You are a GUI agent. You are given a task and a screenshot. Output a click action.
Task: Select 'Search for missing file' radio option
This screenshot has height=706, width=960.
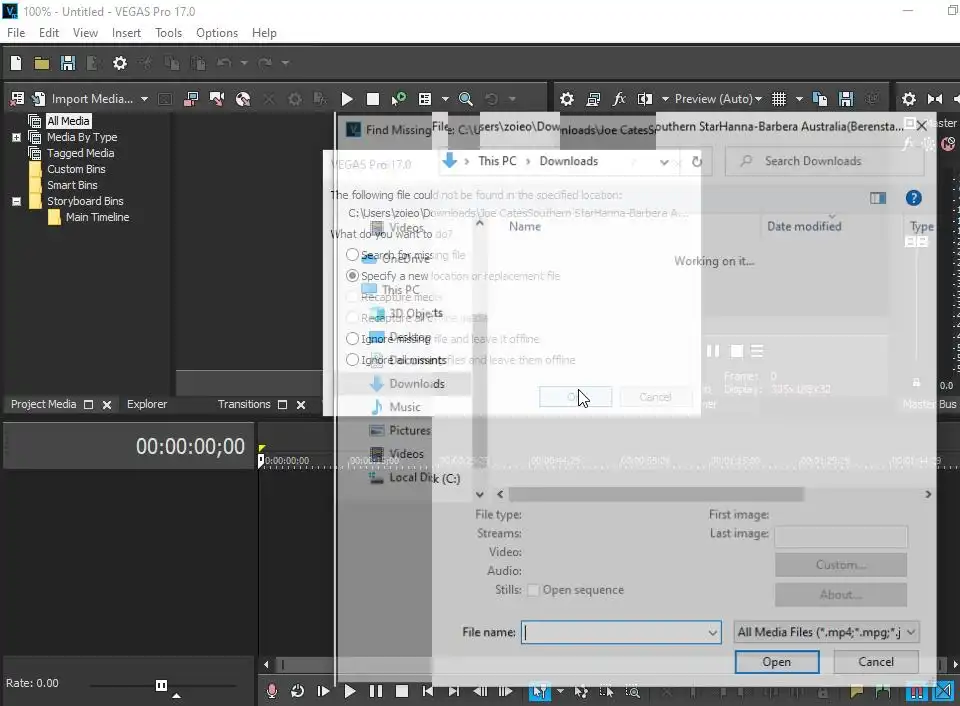(x=352, y=254)
